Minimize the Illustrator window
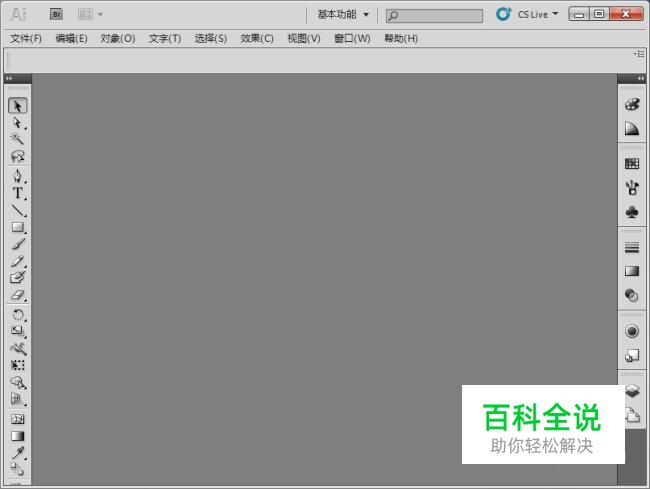This screenshot has width=650, height=489. [x=579, y=15]
